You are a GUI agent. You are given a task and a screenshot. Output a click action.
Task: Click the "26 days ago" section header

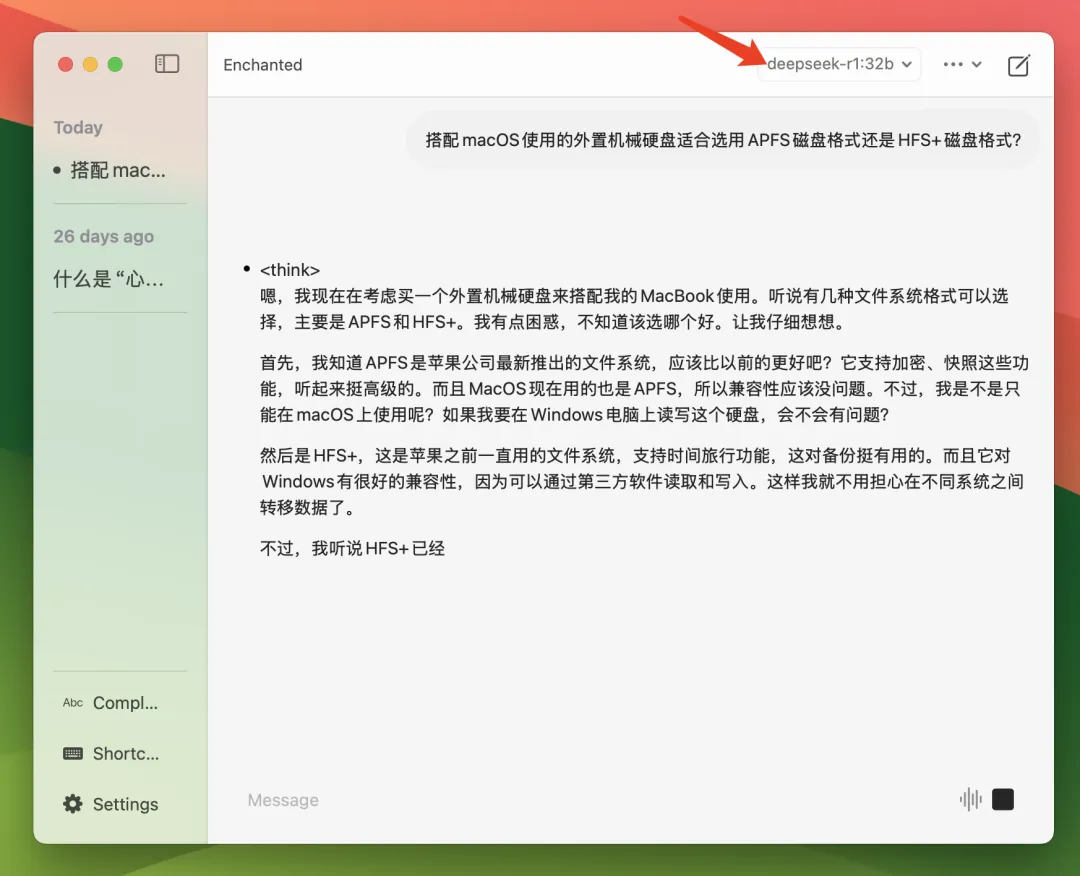(x=104, y=236)
